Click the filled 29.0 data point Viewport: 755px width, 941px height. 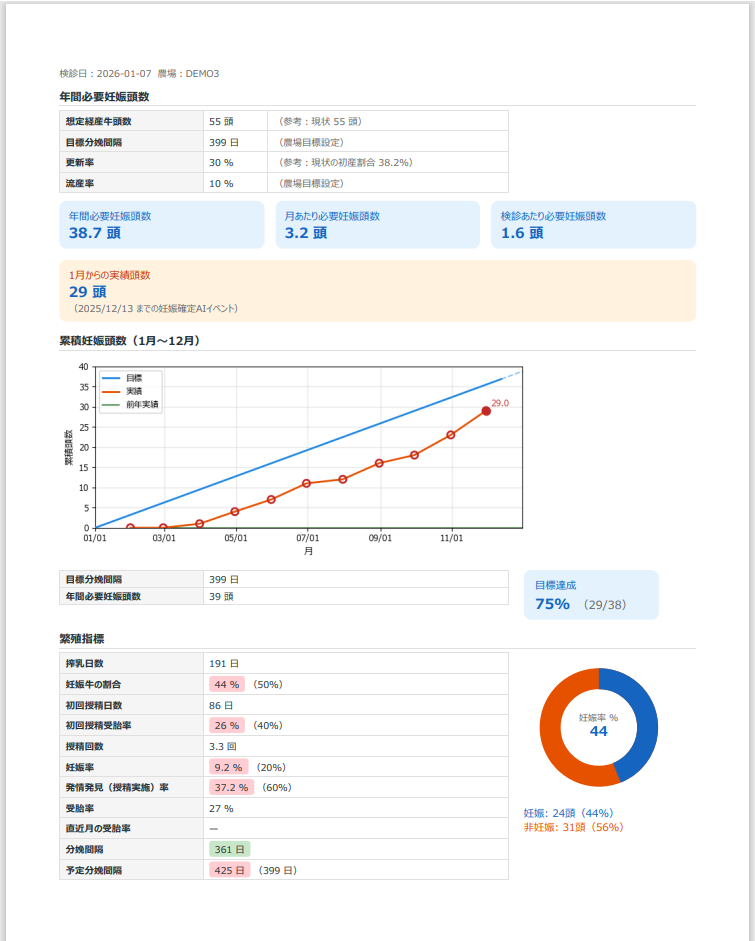click(486, 411)
